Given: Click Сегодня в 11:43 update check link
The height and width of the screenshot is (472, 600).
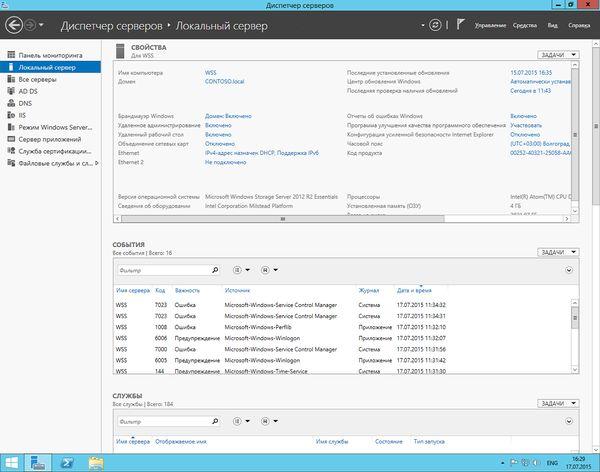Looking at the screenshot, I should (x=530, y=91).
